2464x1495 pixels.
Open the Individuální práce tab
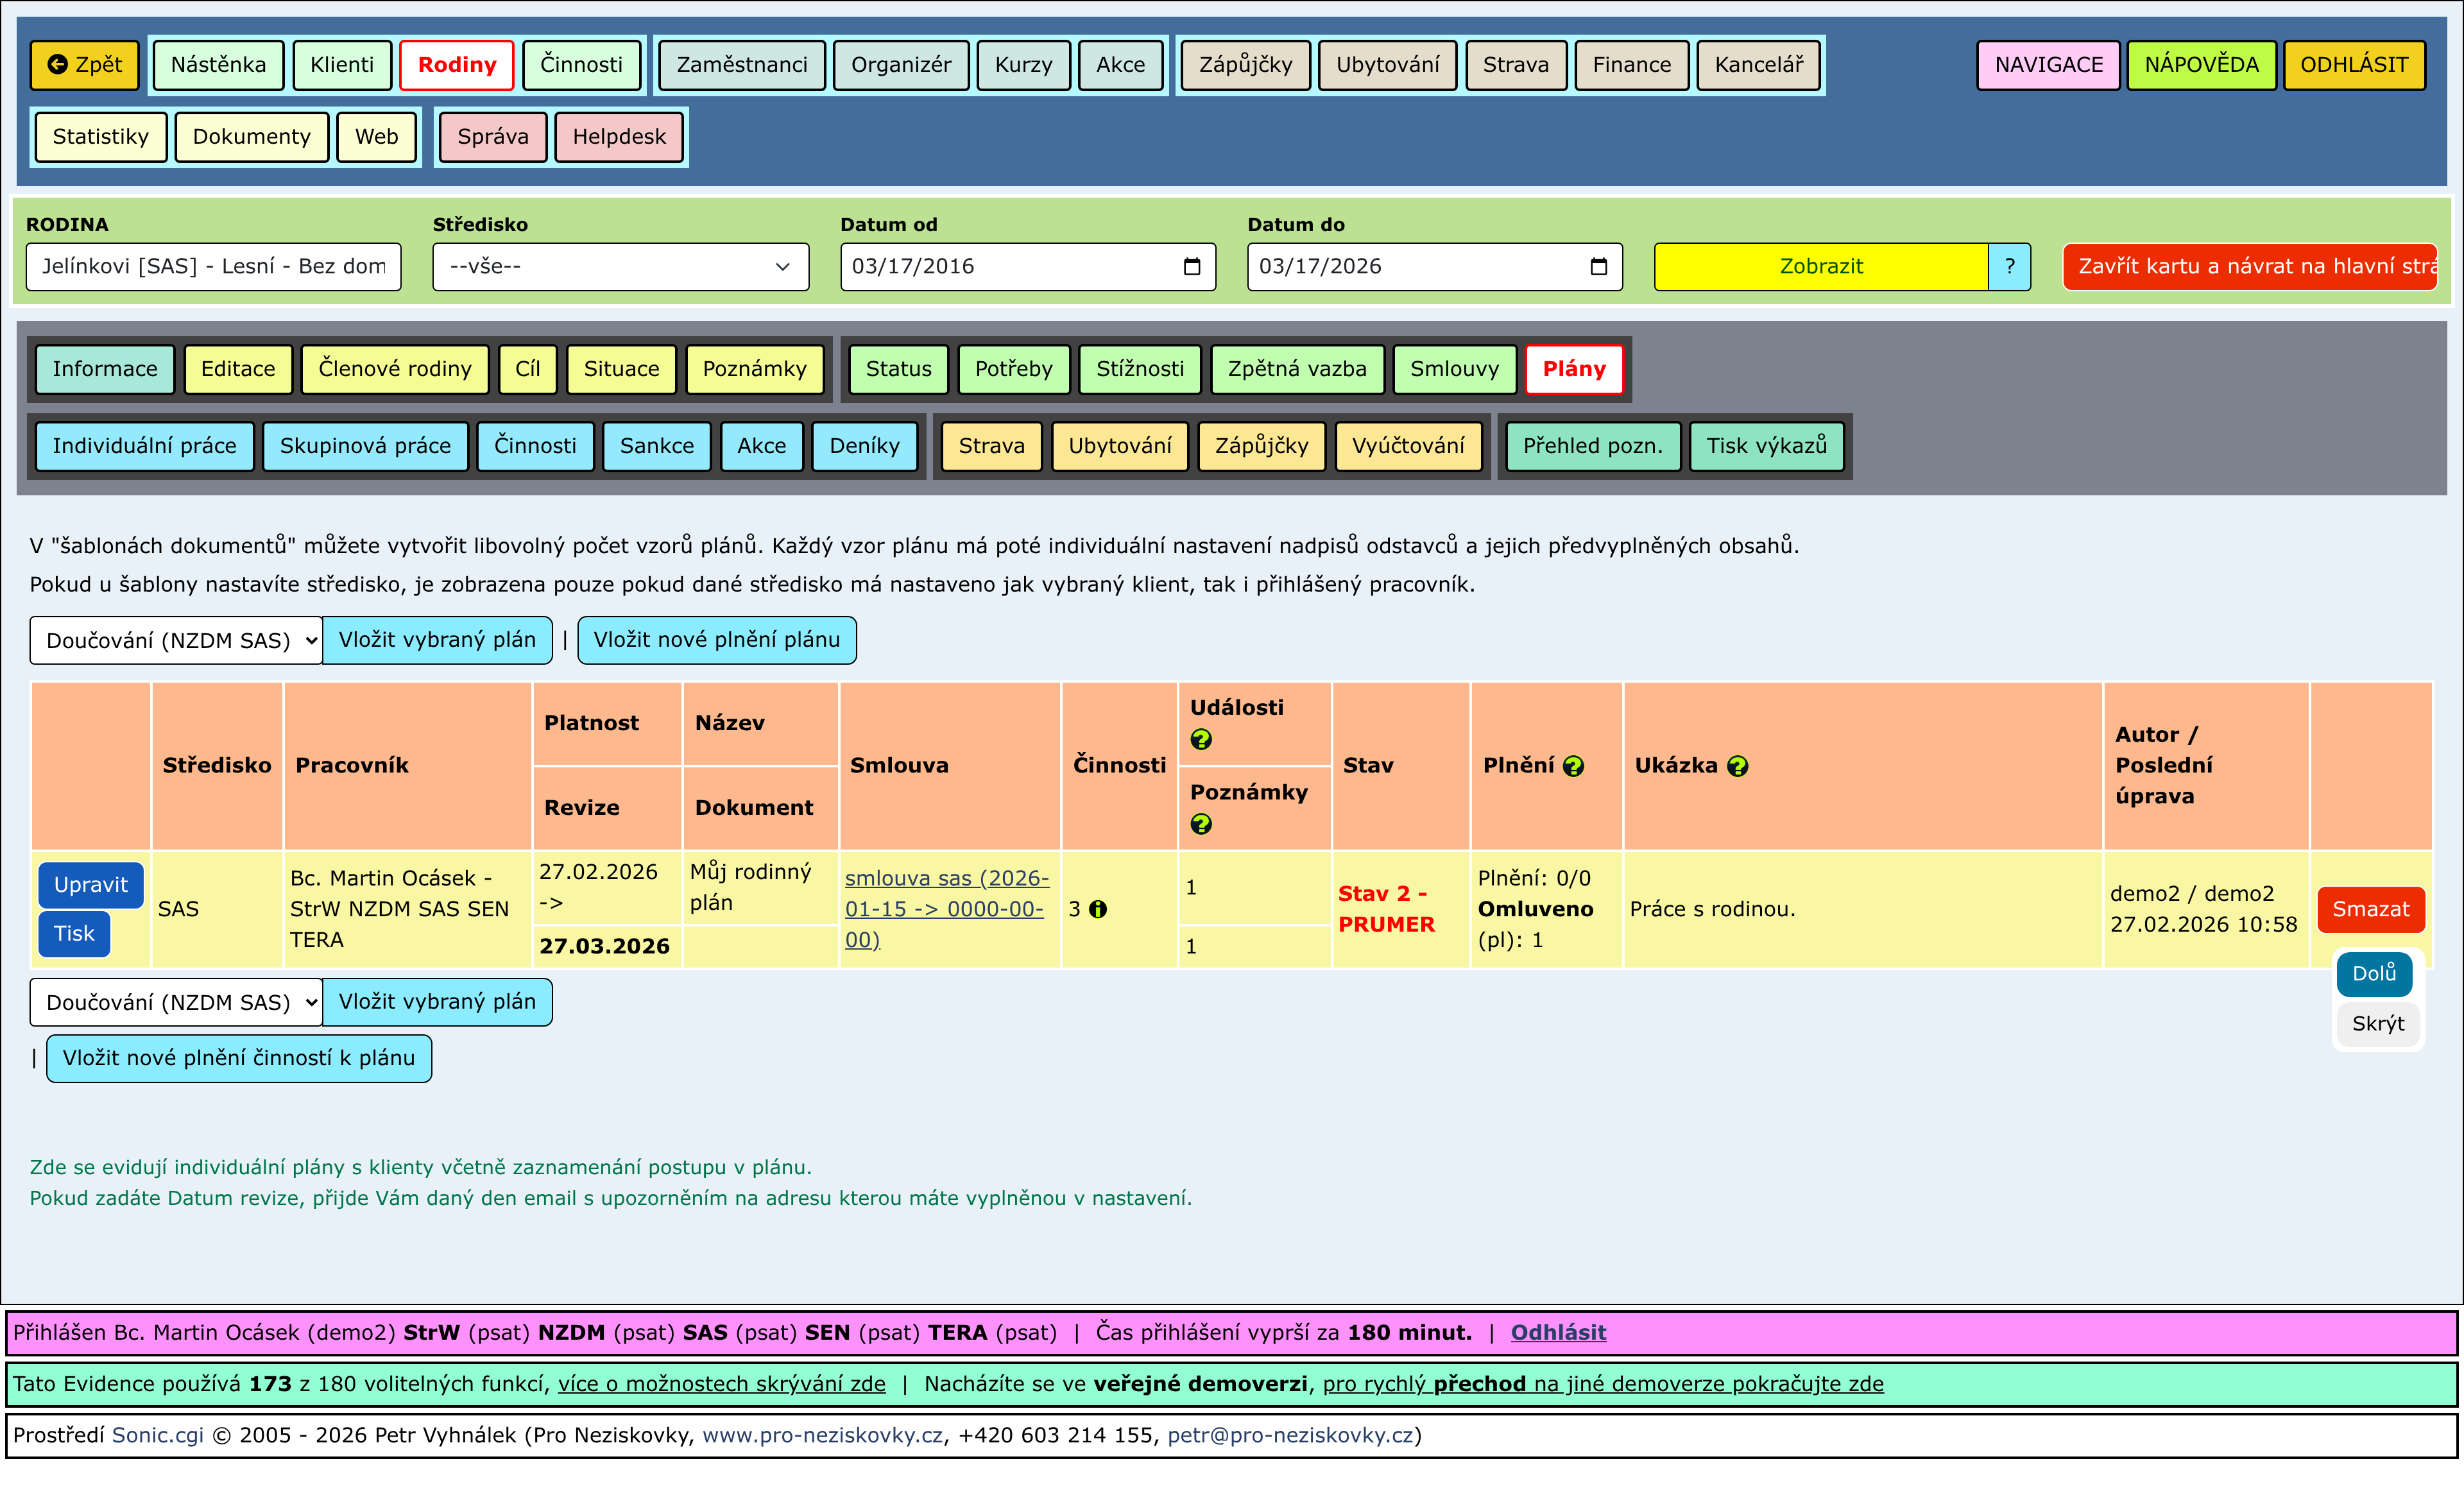coord(144,446)
